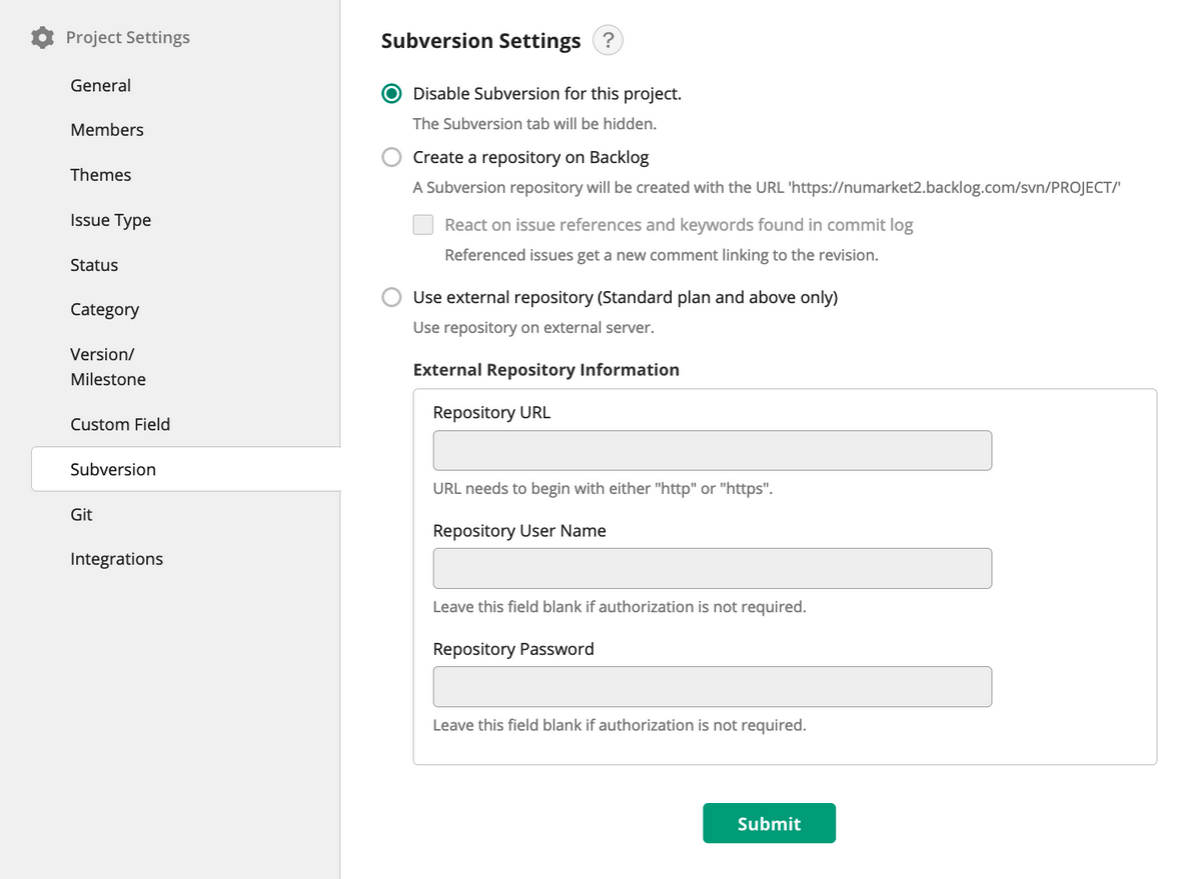Viewport: 1197px width, 879px height.
Task: Select Use external repository radio option
Action: coord(392,297)
